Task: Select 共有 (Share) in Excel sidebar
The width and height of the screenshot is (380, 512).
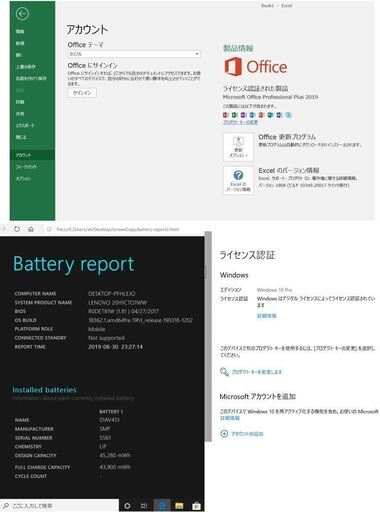Action: 20,114
